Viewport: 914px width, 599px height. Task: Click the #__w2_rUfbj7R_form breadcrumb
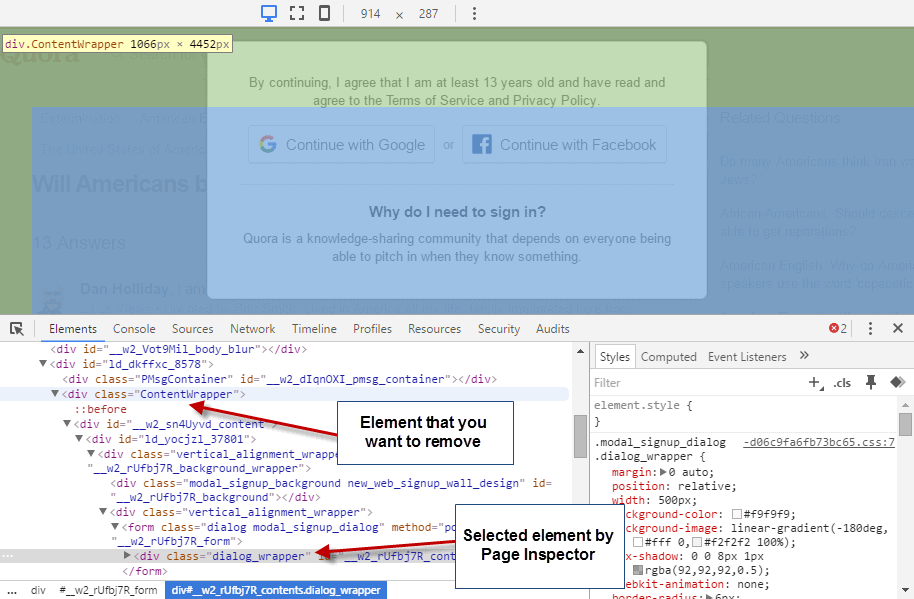coord(108,590)
